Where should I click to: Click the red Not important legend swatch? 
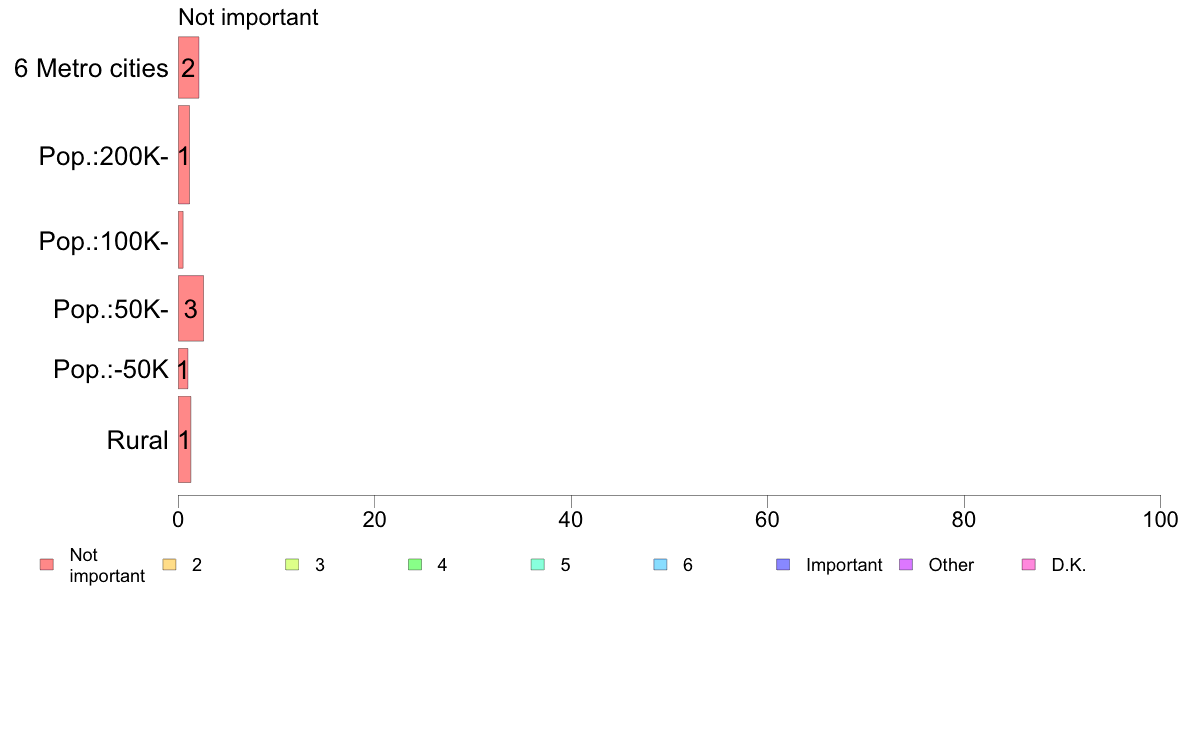(47, 565)
